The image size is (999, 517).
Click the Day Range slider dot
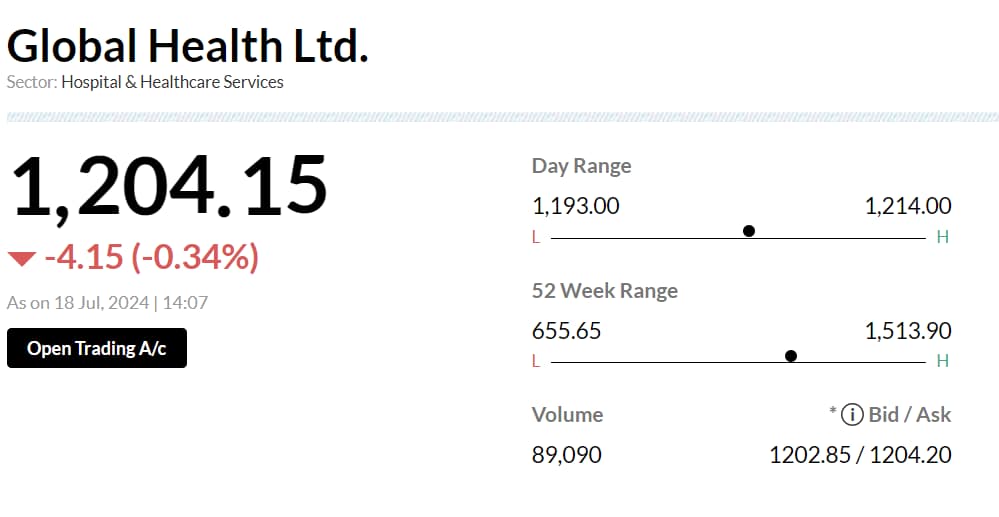[x=749, y=231]
